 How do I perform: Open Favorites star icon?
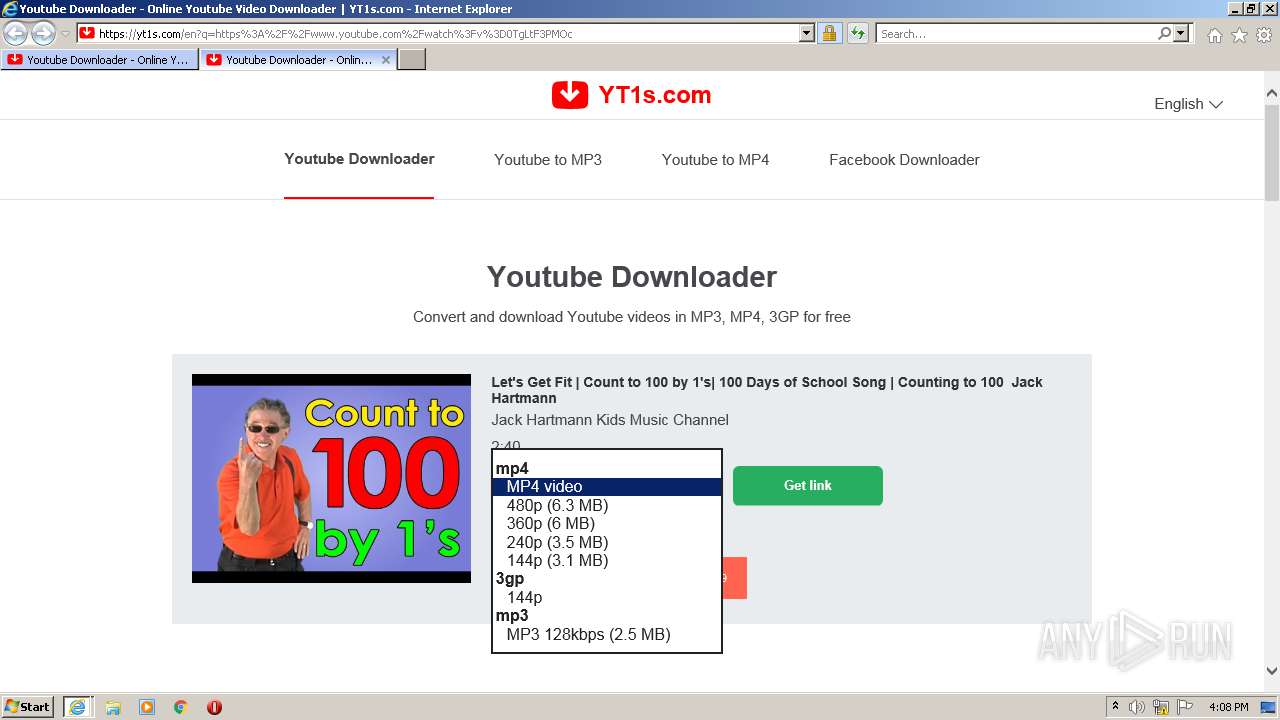1239,35
